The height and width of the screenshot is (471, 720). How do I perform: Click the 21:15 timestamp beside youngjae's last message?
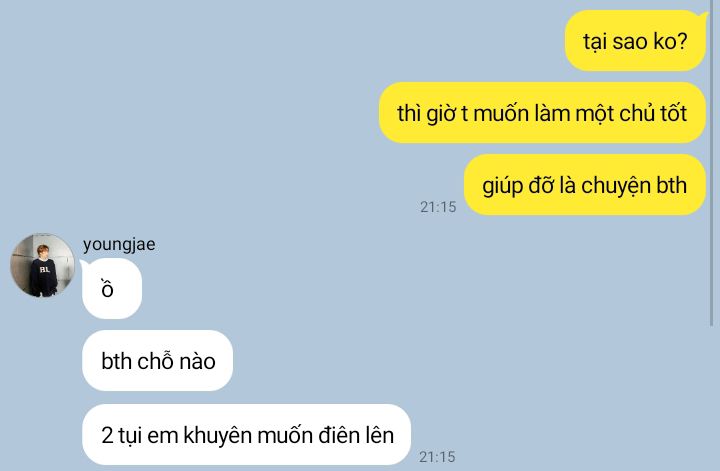(437, 457)
